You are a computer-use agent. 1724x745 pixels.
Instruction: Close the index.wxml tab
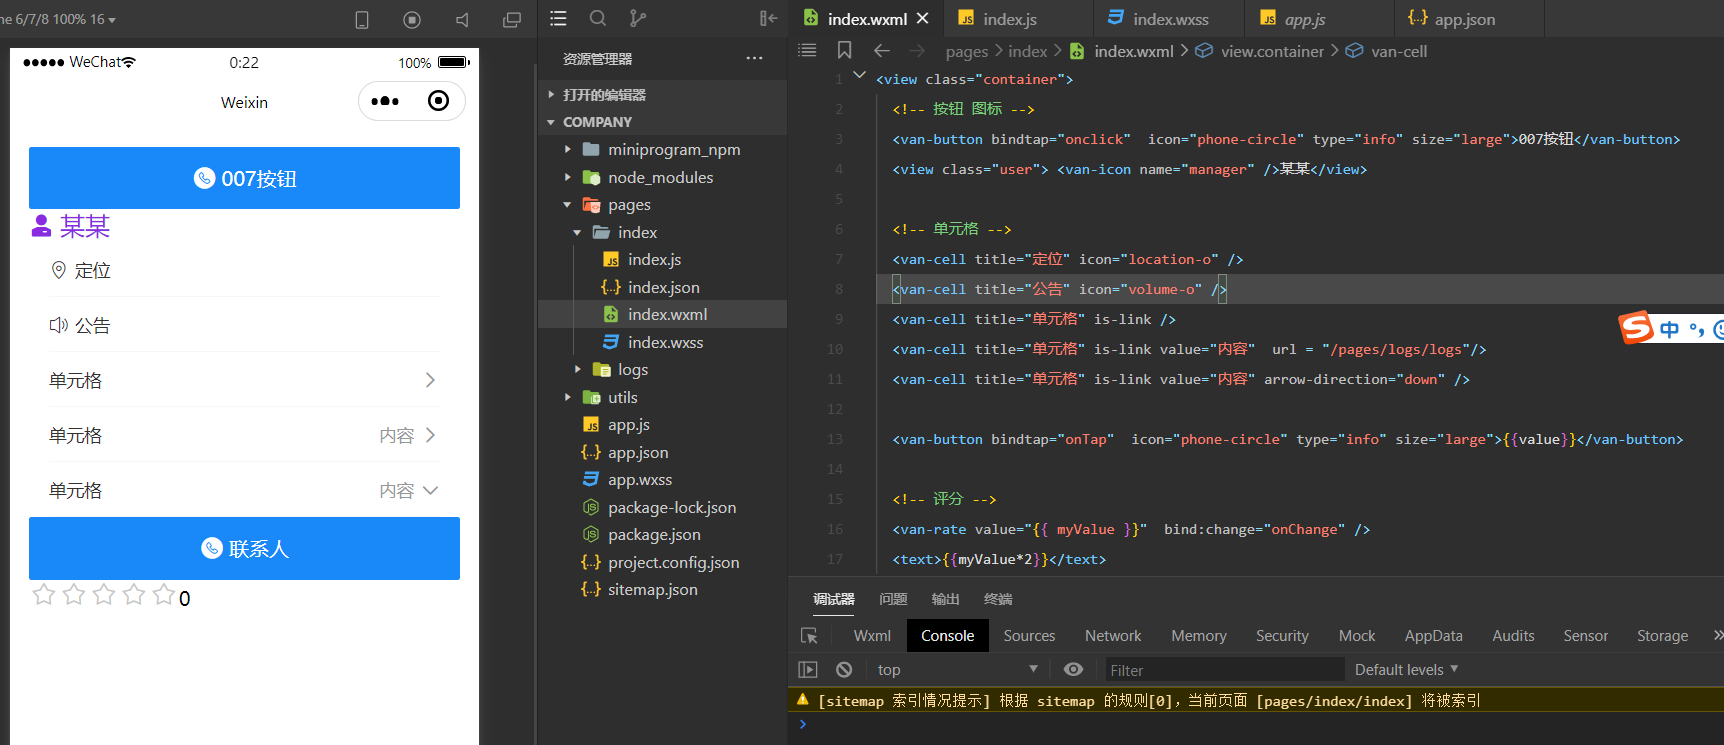(922, 18)
